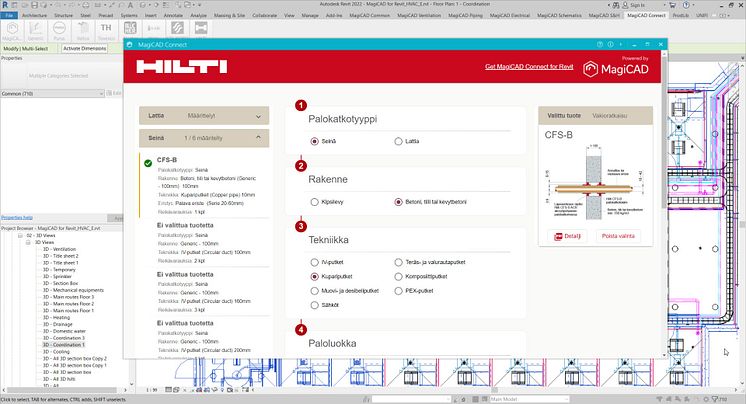Collapse the Seinä 1/6 määritelty section

pyautogui.click(x=204, y=138)
